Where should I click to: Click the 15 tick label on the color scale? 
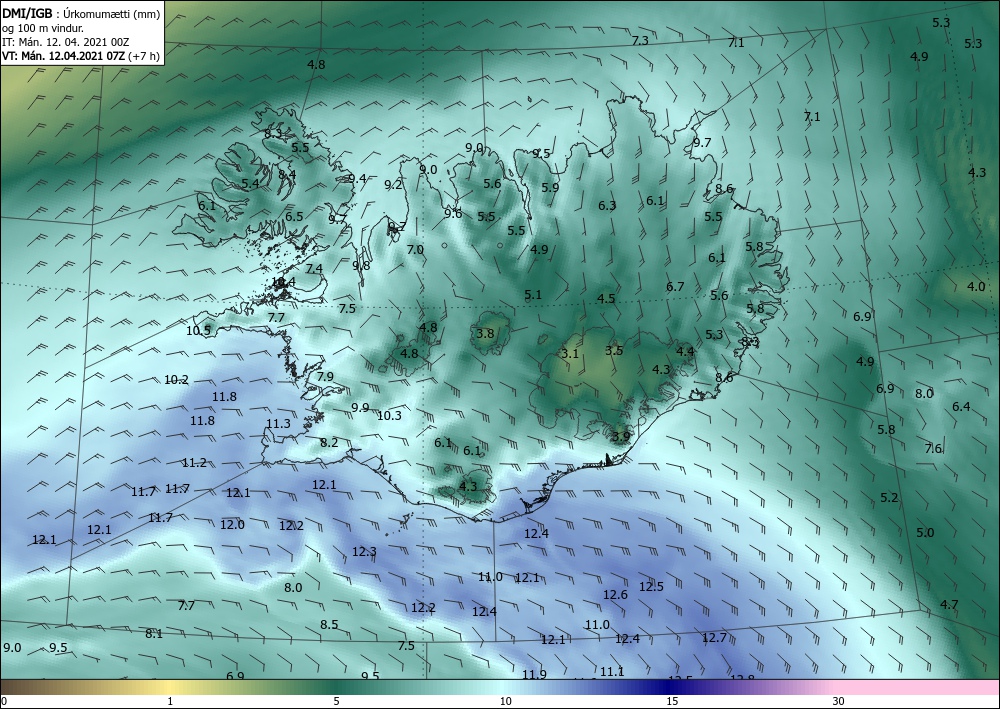pos(672,701)
